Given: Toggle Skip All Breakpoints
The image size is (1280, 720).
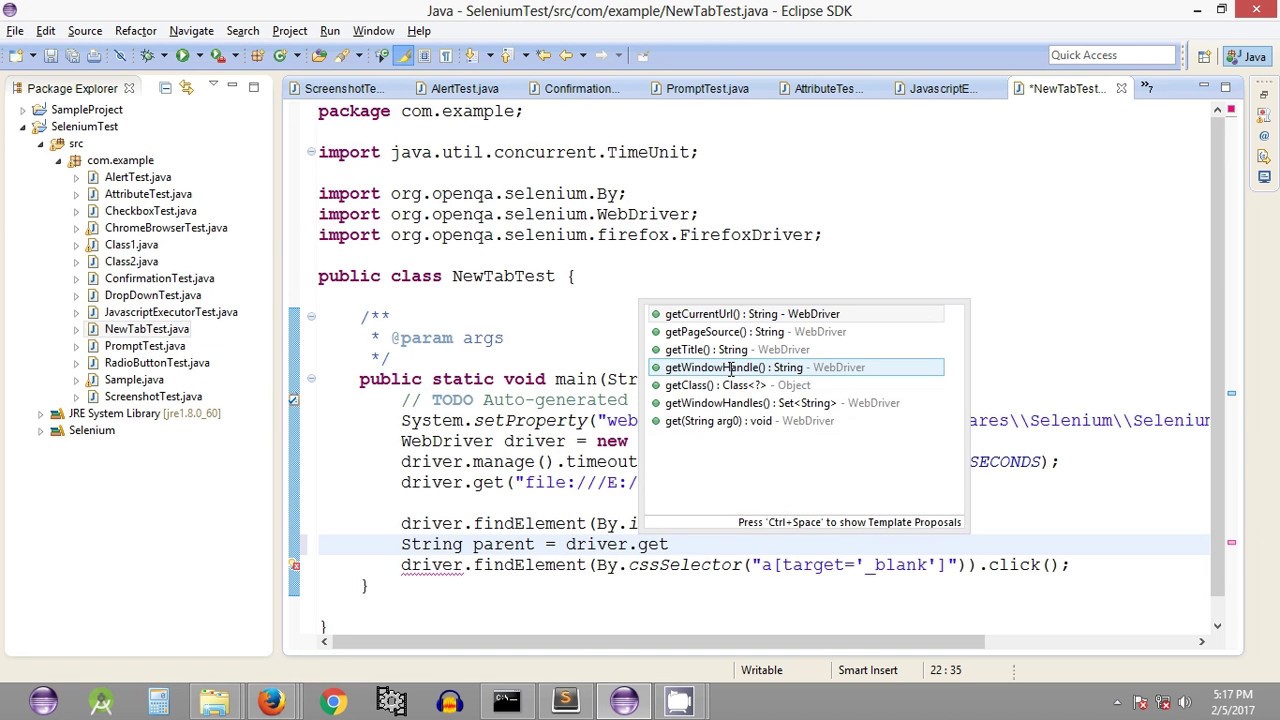Looking at the screenshot, I should pyautogui.click(x=120, y=55).
